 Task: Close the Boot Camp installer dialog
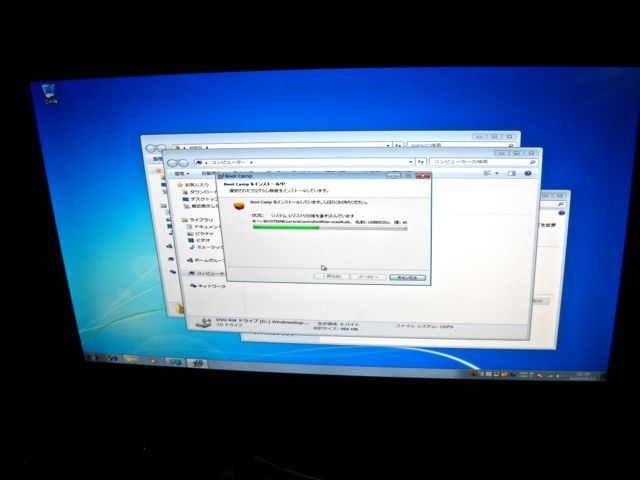point(423,176)
